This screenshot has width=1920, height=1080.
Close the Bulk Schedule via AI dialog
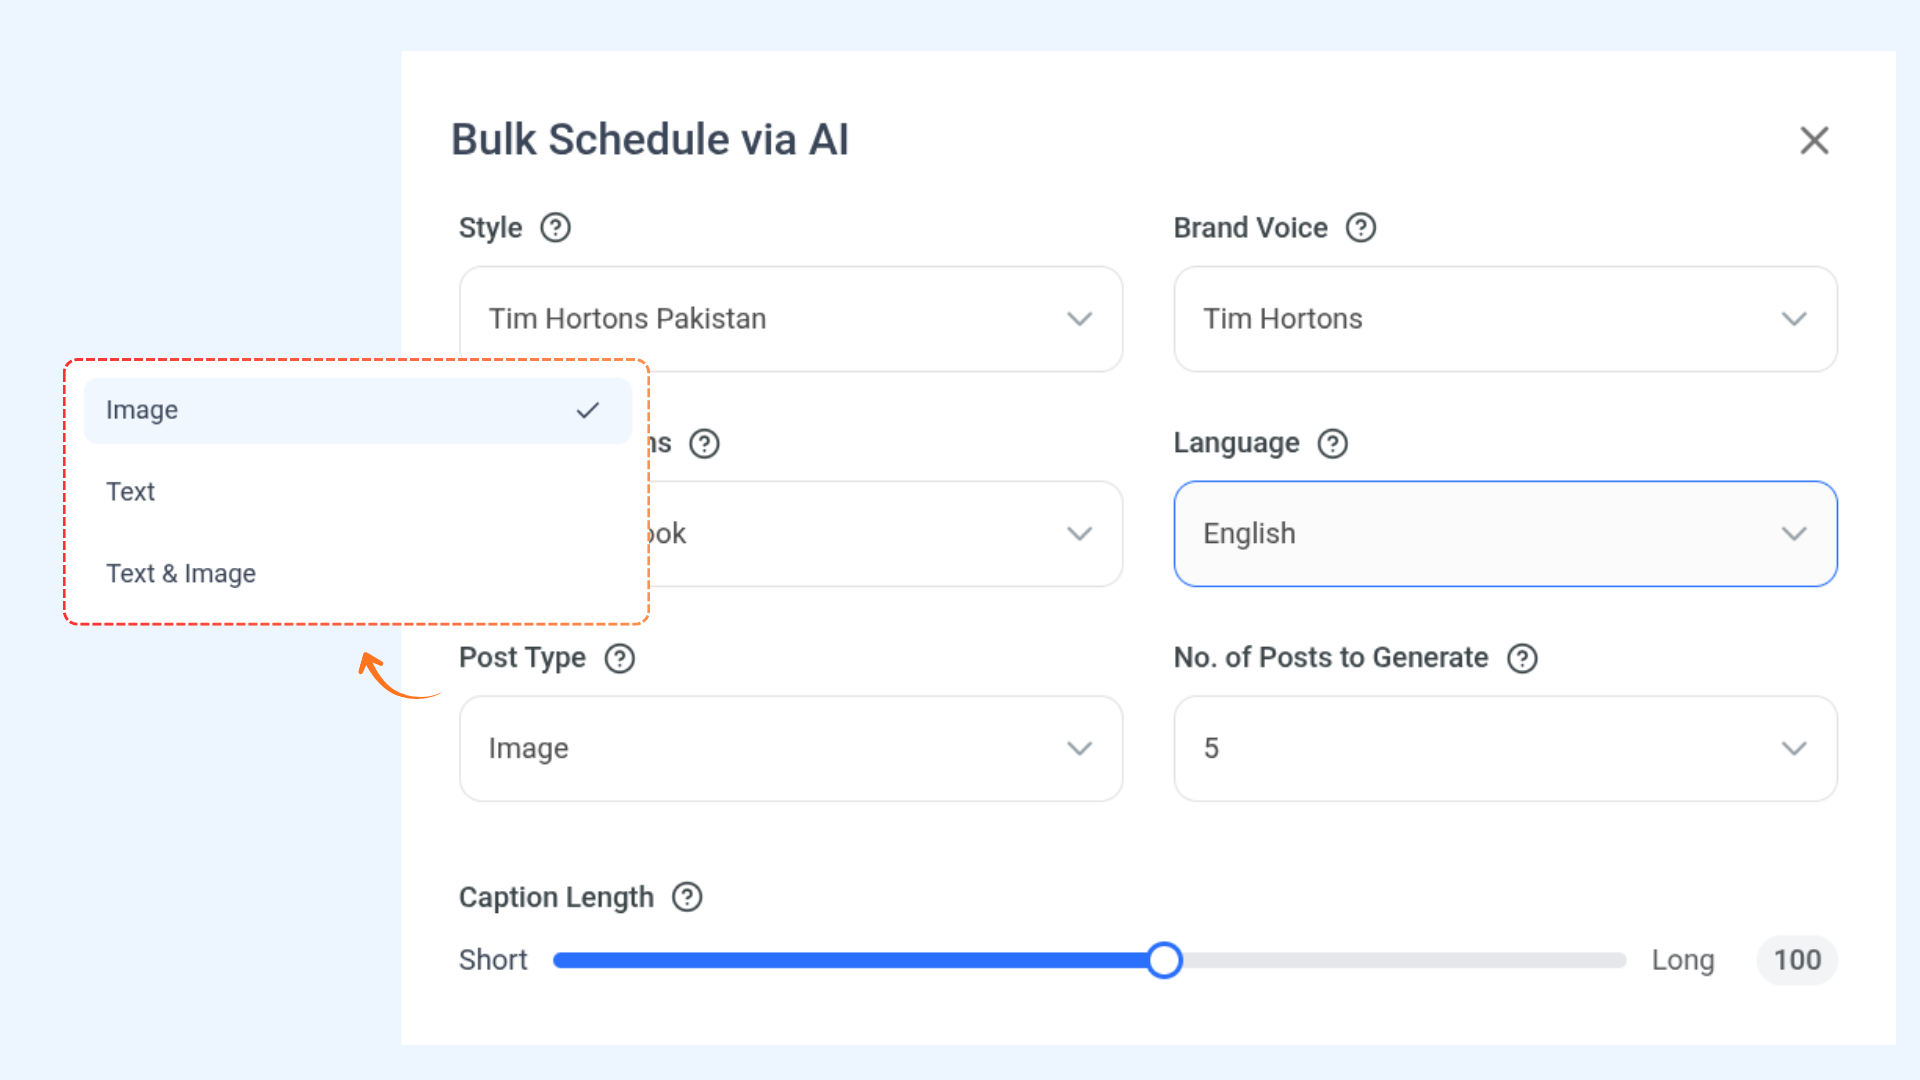[x=1814, y=140]
